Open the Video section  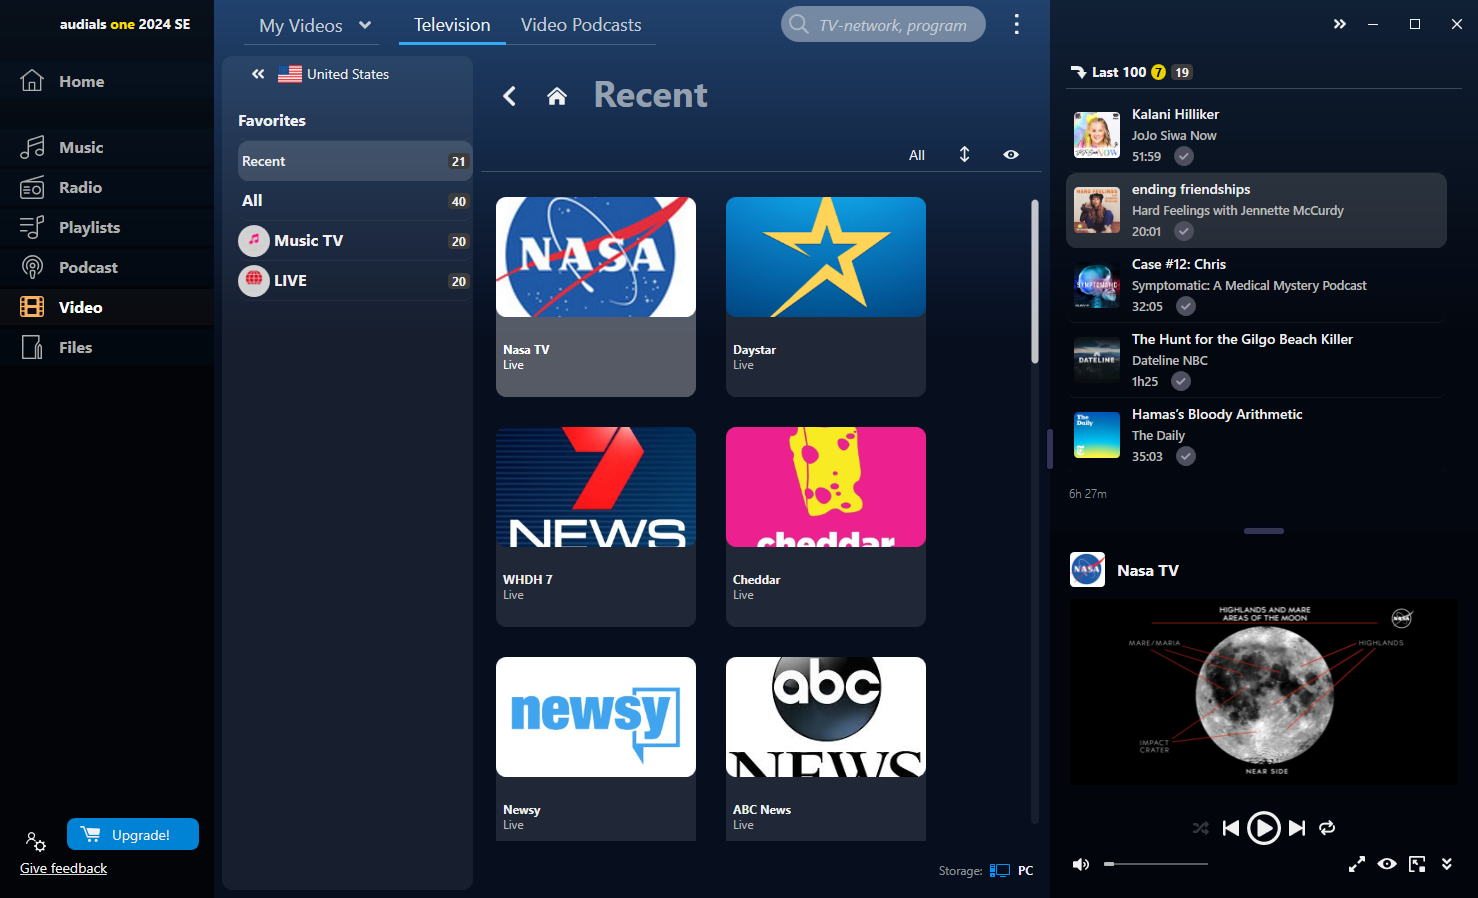tap(106, 307)
